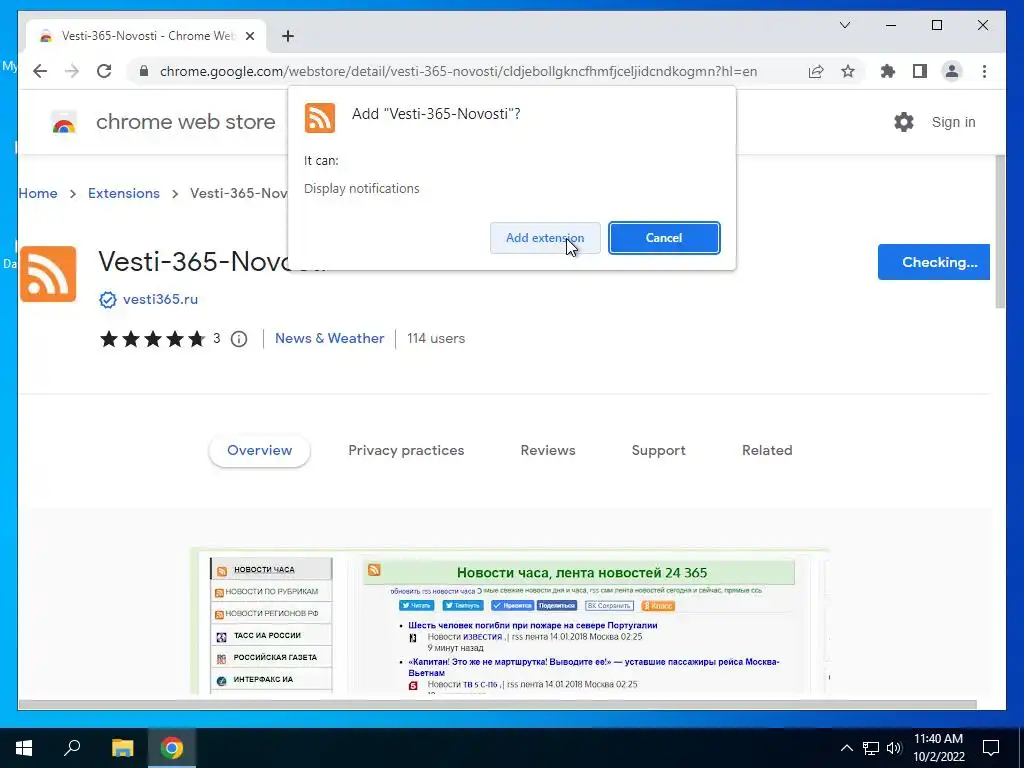
Task: Open the web store settings gear
Action: point(903,122)
